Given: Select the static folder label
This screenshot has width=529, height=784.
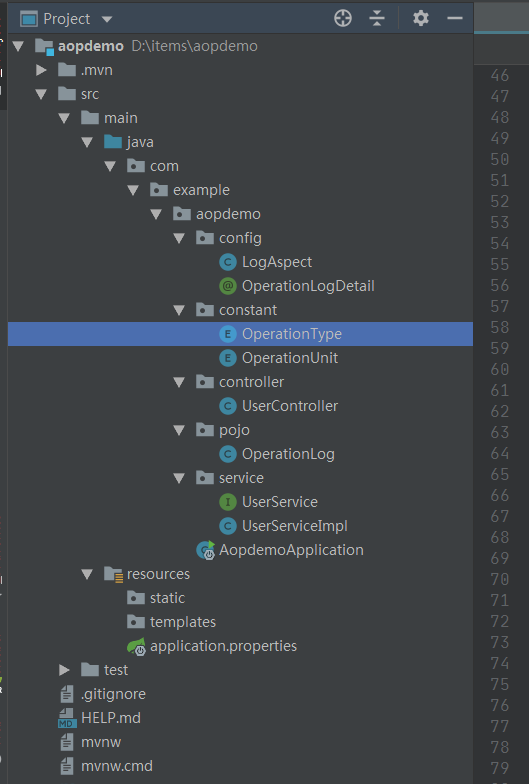Looking at the screenshot, I should pos(168,598).
